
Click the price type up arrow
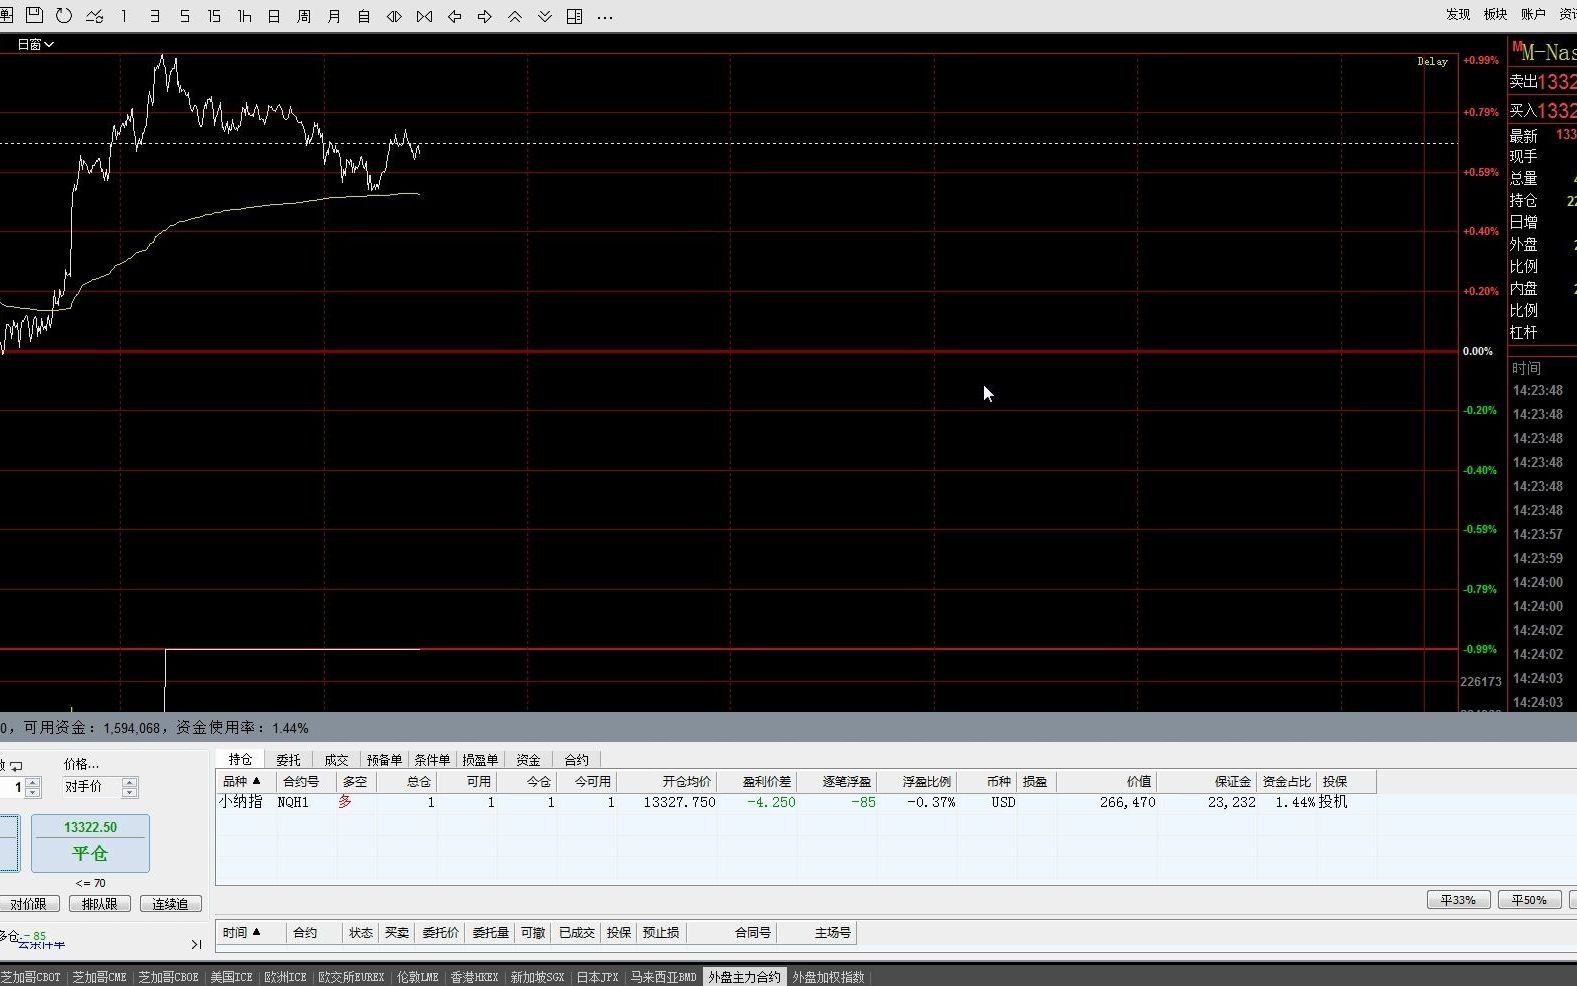pyautogui.click(x=130, y=782)
